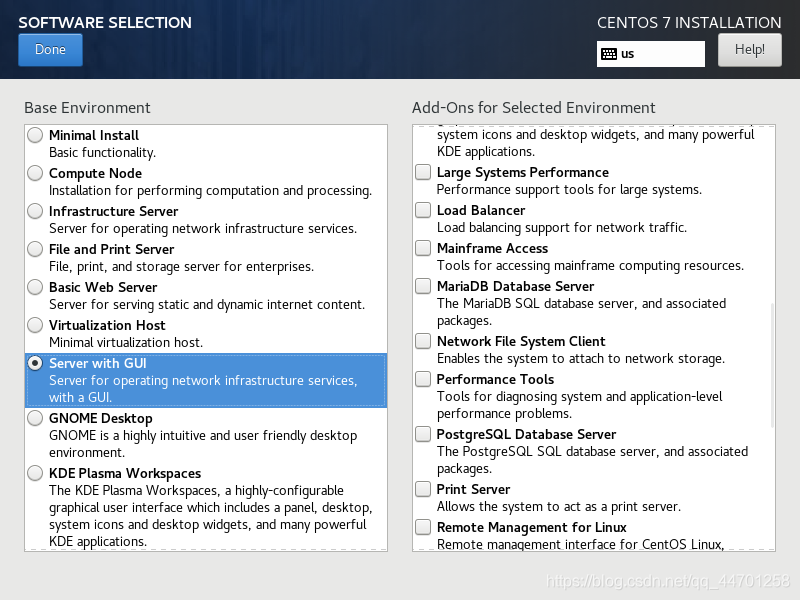Viewport: 800px width, 600px height.
Task: Click 'Enables the system to attach to network storage.'
Action: pos(581,359)
